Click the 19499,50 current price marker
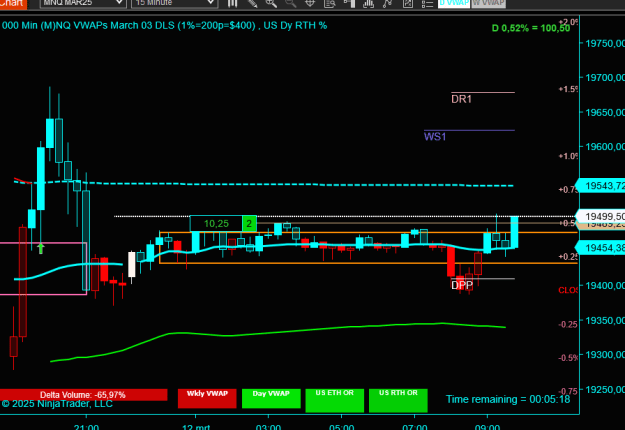 click(601, 216)
